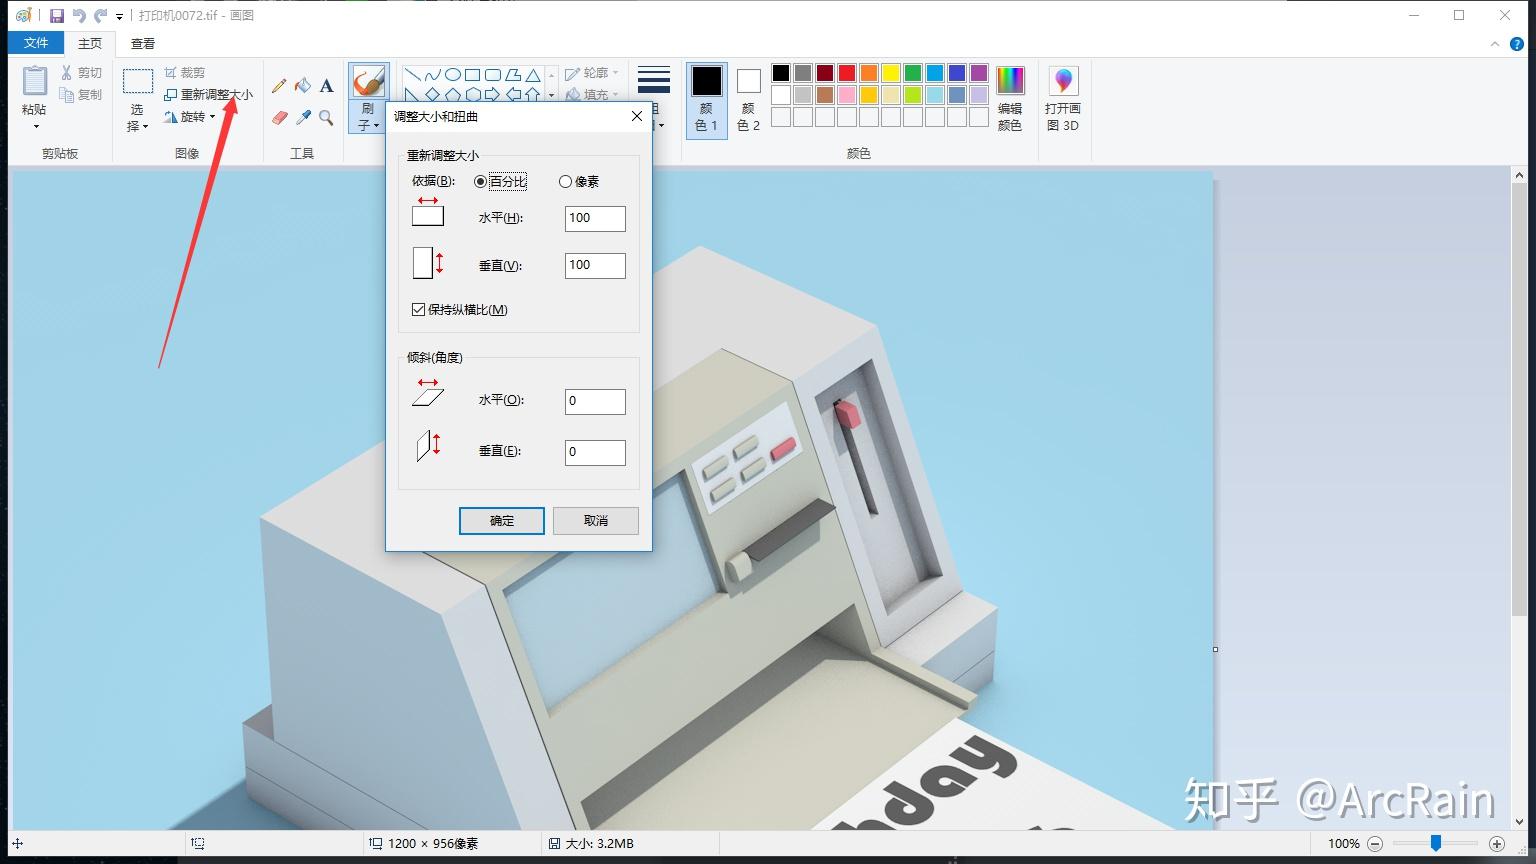This screenshot has width=1536, height=864.
Task: Open the 旋转 rotate dropdown
Action: point(190,116)
